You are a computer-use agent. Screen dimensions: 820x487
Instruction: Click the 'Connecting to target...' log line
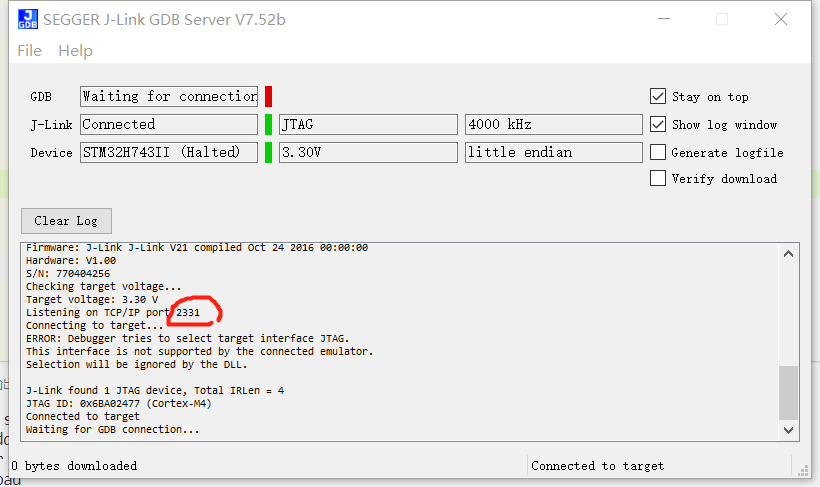(95, 325)
